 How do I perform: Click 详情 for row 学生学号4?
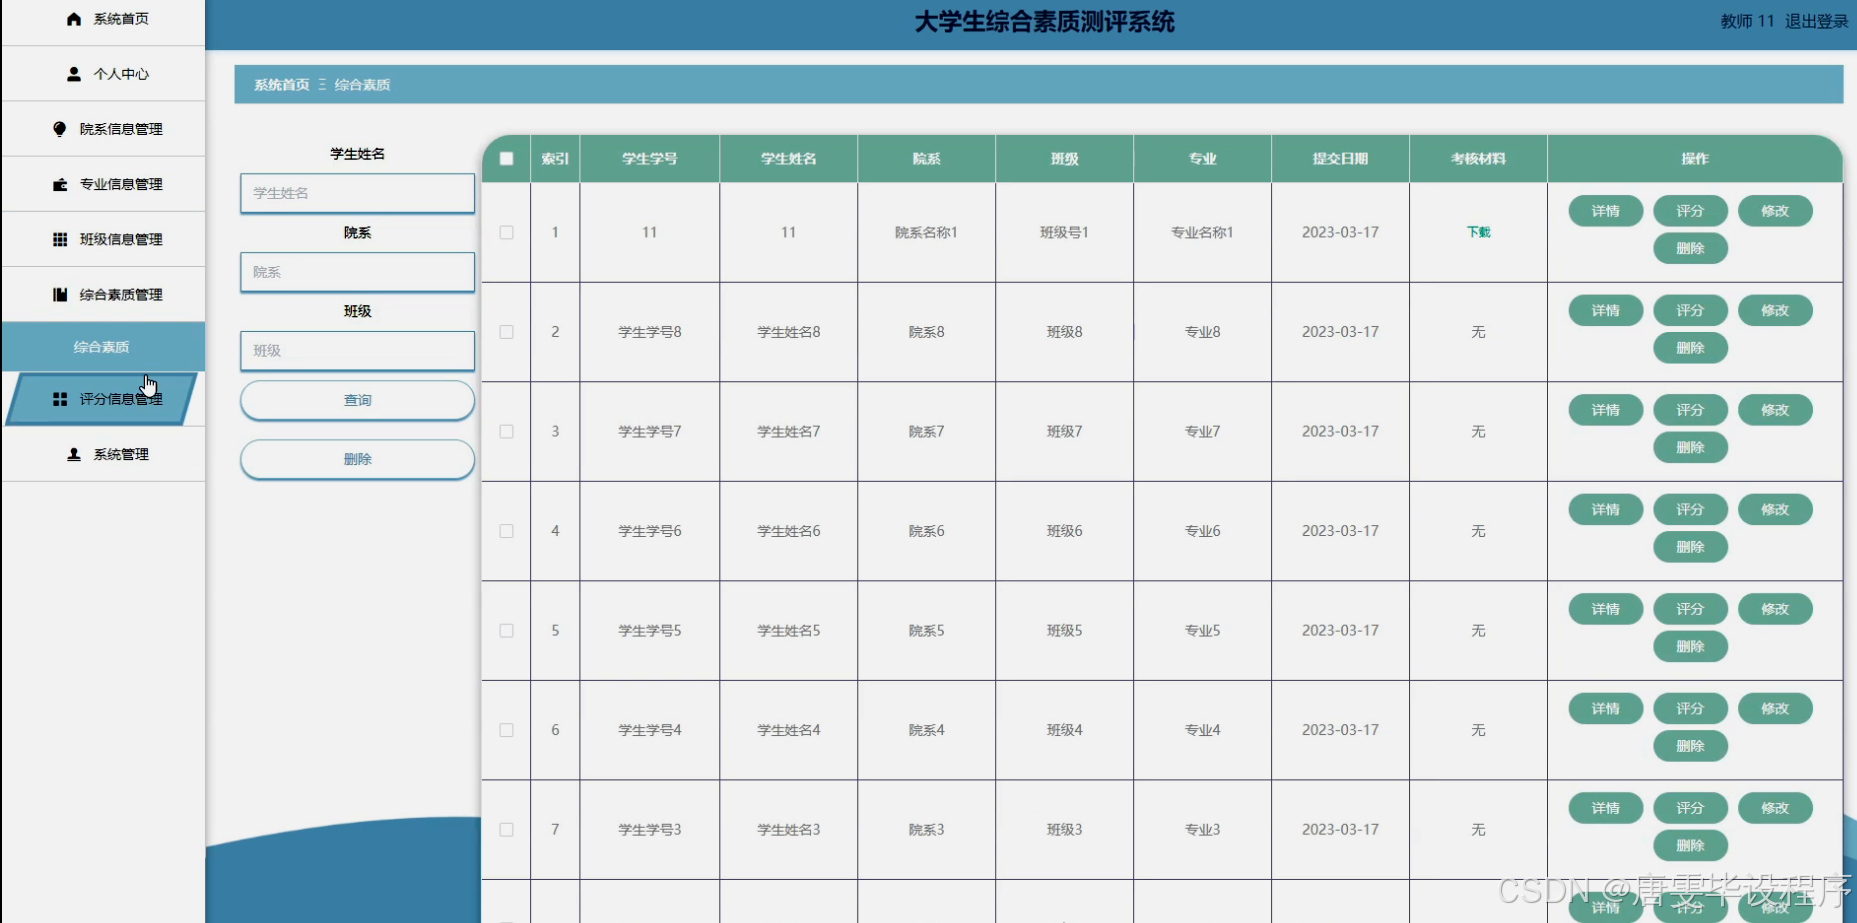pos(1605,708)
